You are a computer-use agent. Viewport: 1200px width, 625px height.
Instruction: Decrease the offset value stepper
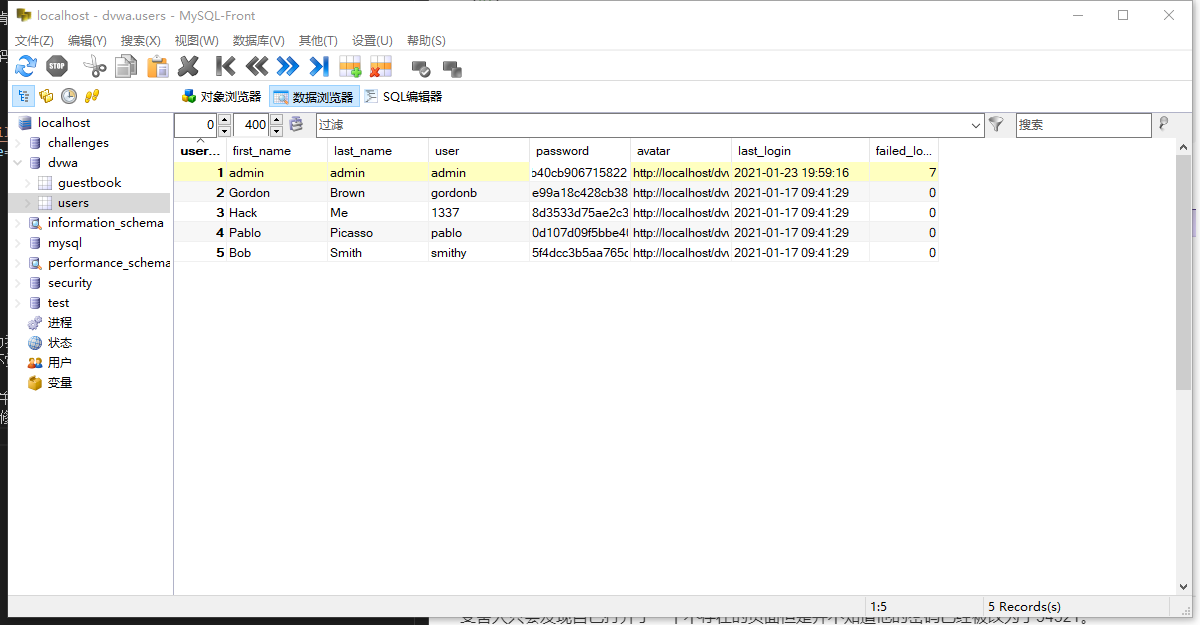224,131
